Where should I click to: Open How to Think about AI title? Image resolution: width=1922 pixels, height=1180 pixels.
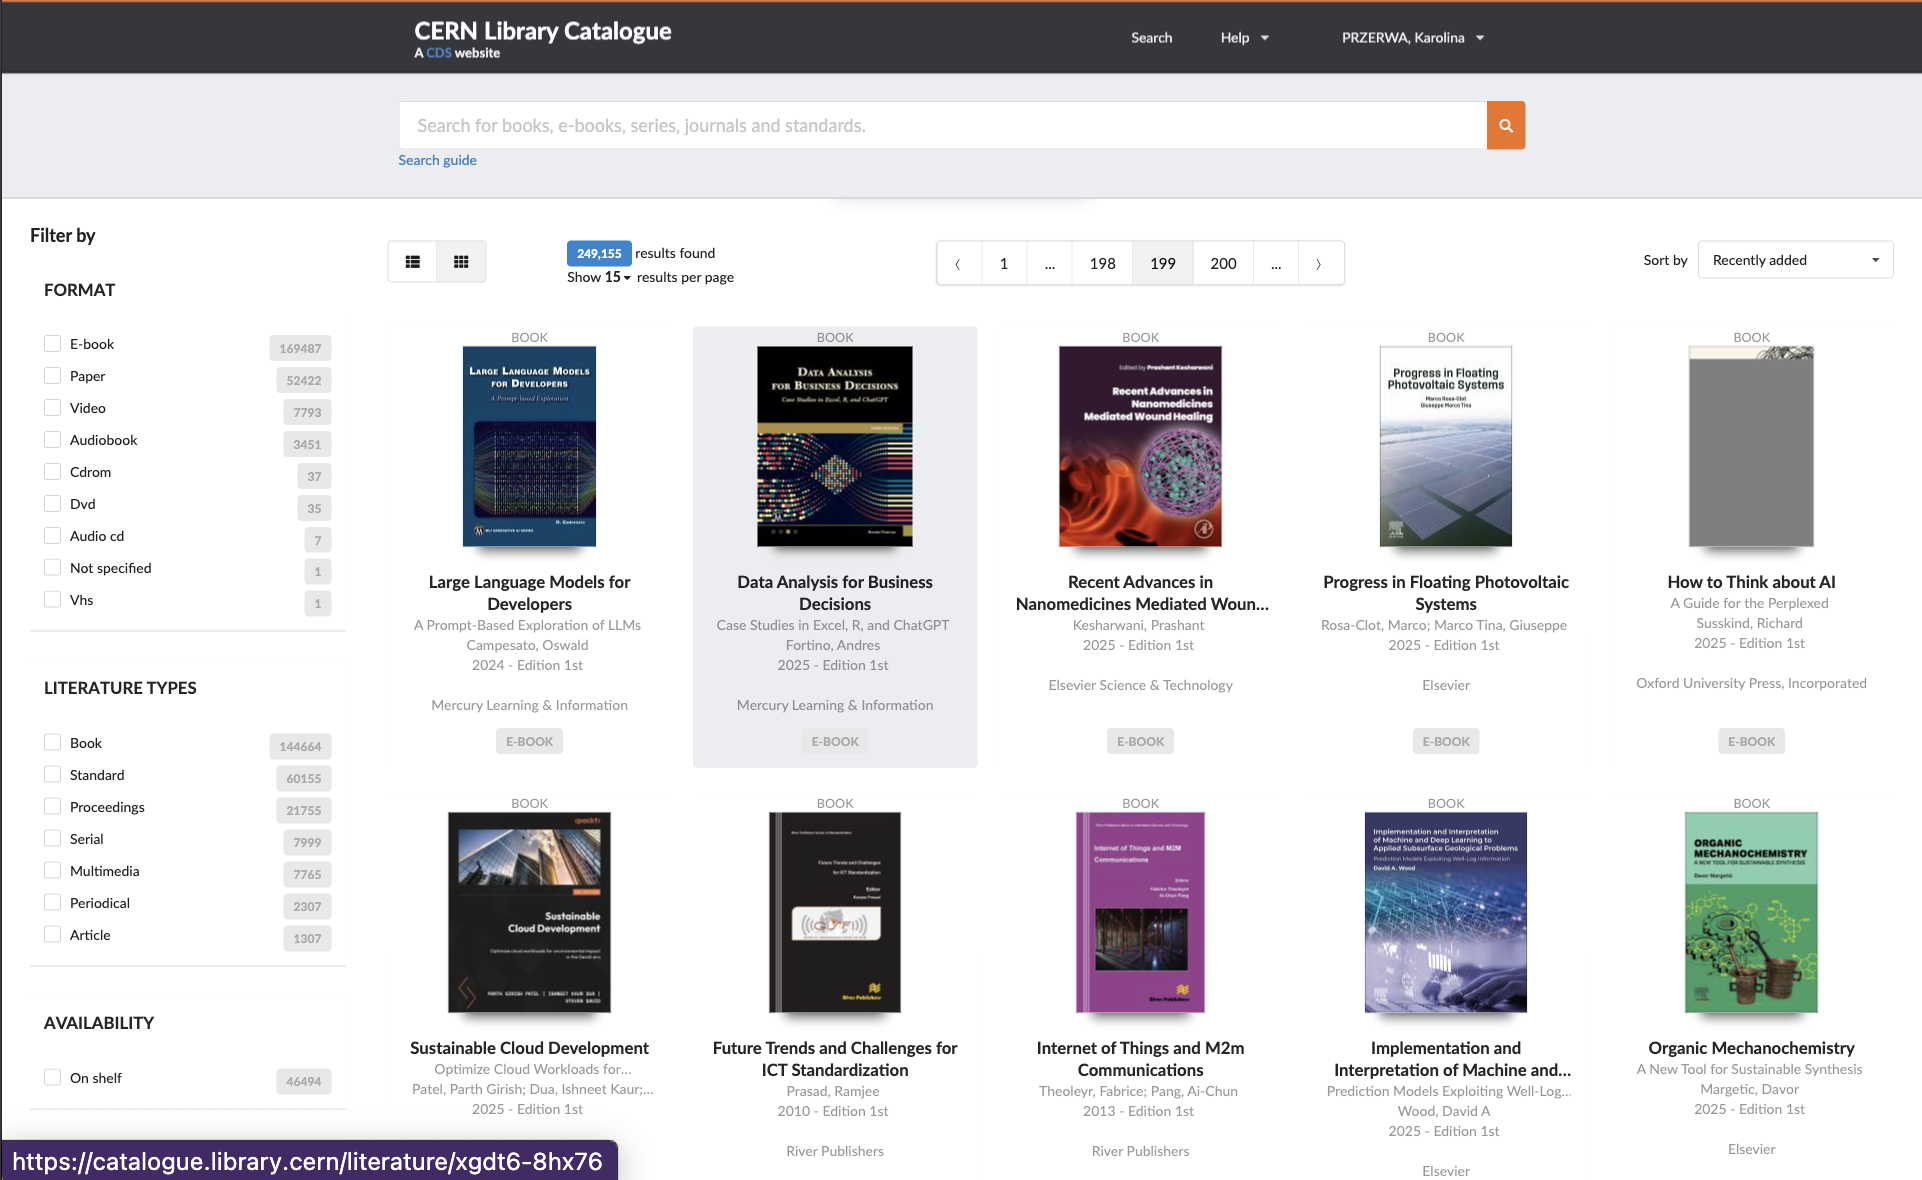1750,582
